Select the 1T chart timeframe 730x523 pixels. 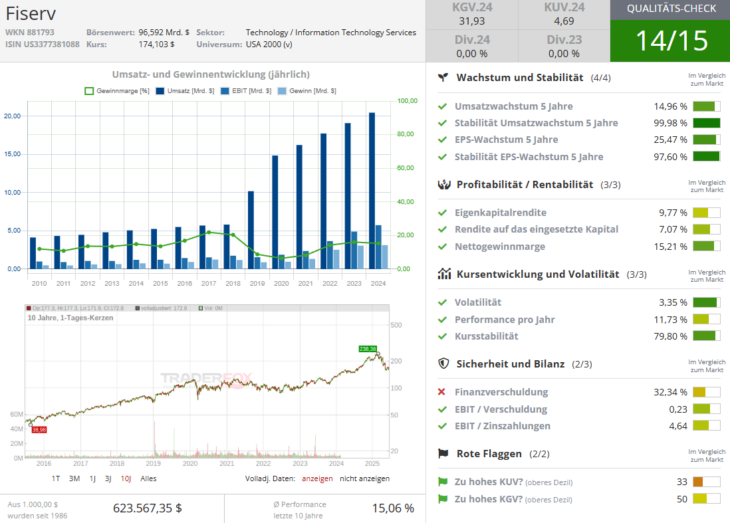click(56, 478)
